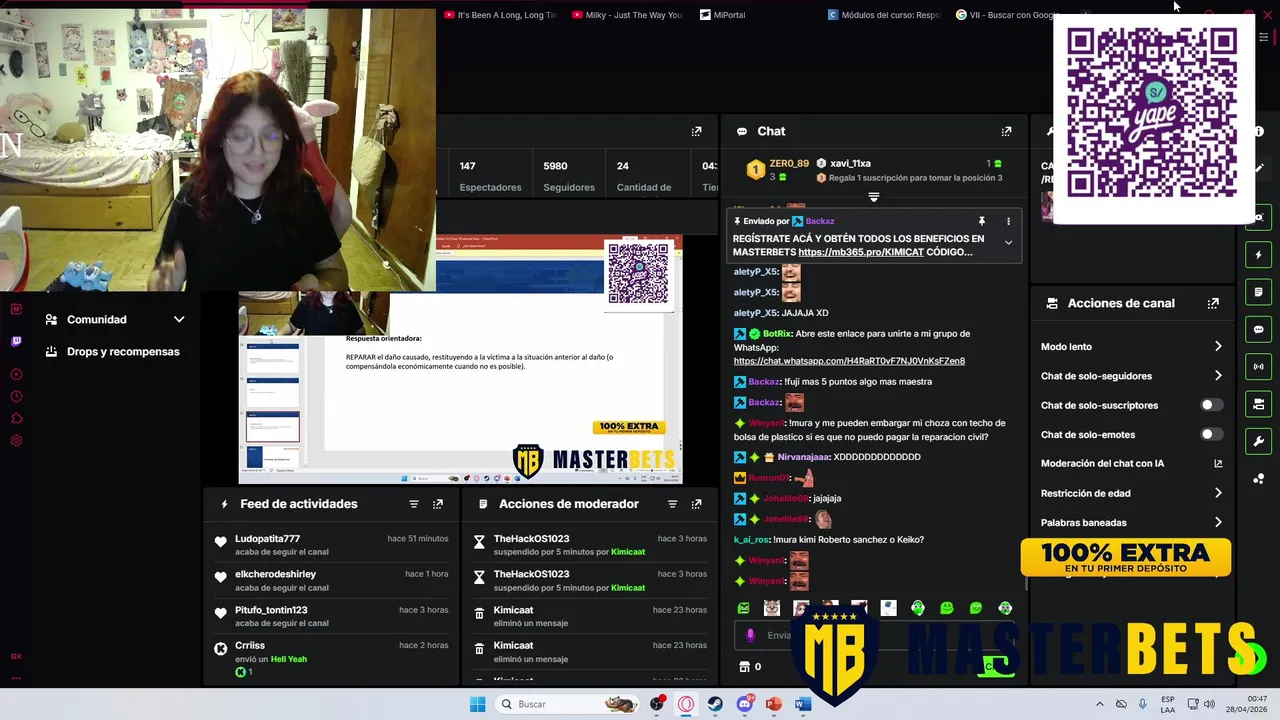The width and height of the screenshot is (1280, 720).
Task: Switch to "VII - Buscar con Google" tab
Action: pos(1008,15)
